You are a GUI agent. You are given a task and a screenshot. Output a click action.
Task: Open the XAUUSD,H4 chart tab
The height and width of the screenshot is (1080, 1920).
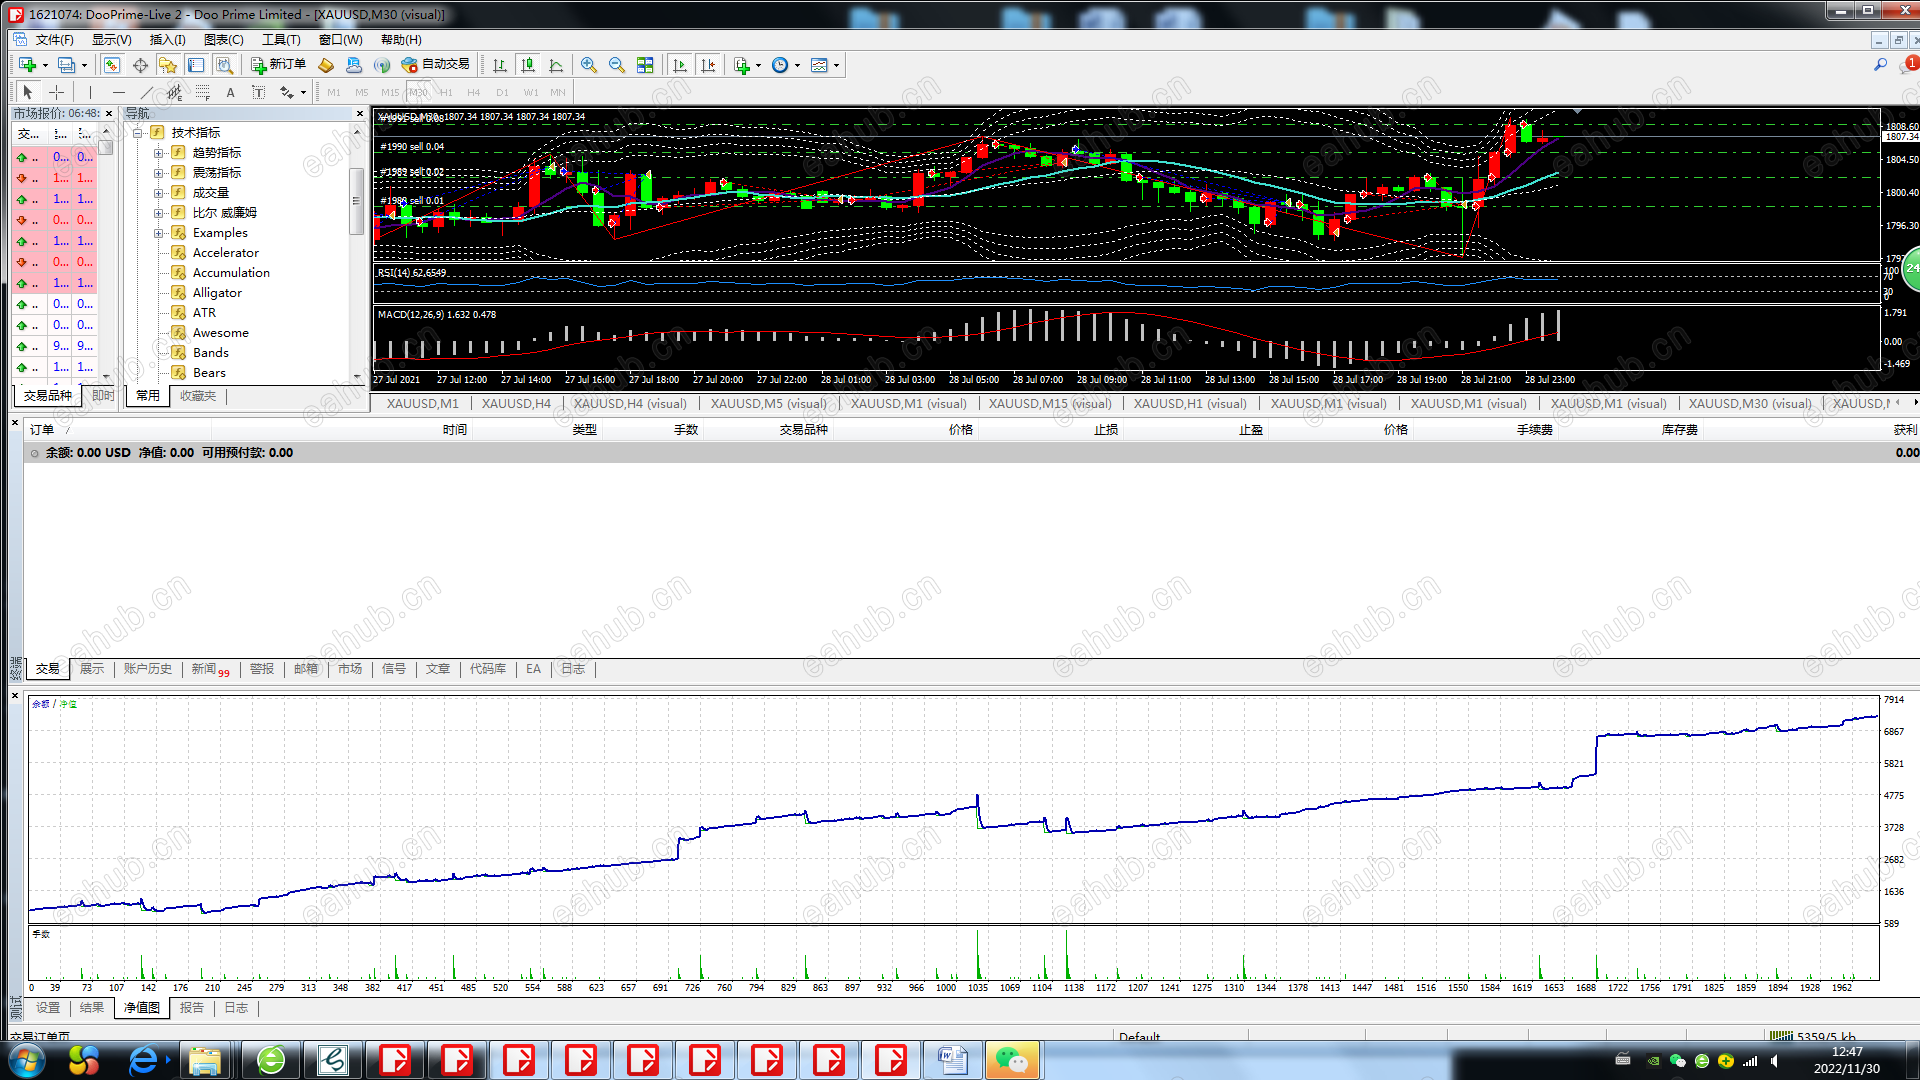(516, 404)
